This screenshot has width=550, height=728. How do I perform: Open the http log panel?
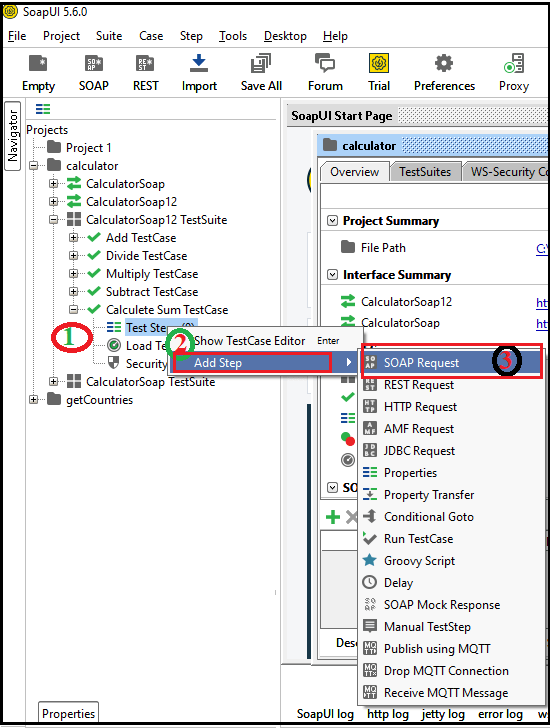pos(388,714)
